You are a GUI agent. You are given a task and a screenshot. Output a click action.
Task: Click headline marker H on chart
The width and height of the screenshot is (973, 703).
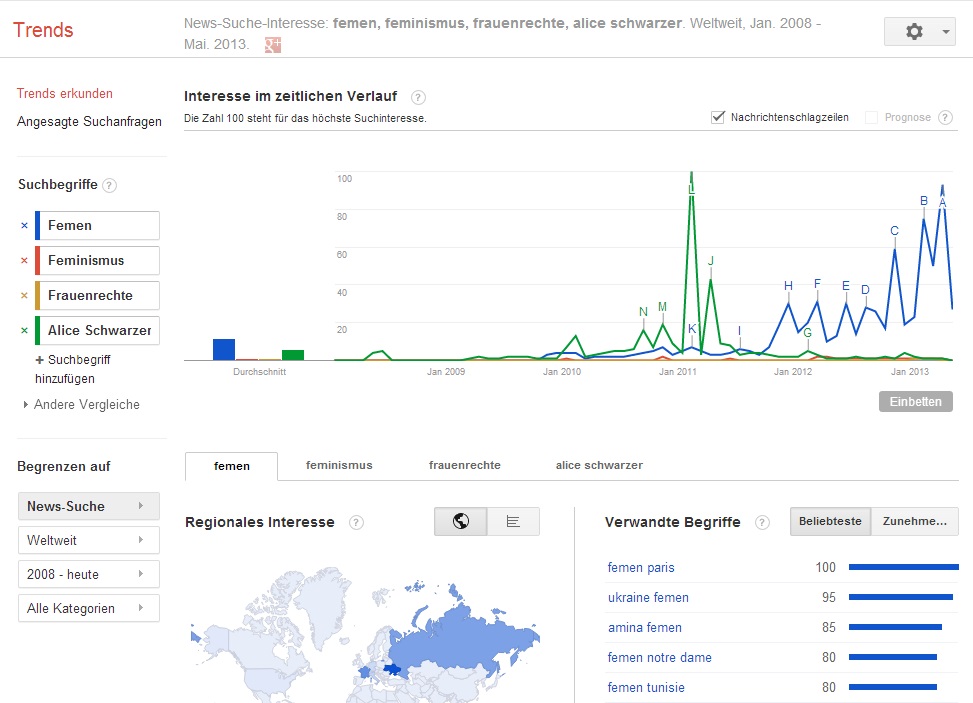[788, 285]
